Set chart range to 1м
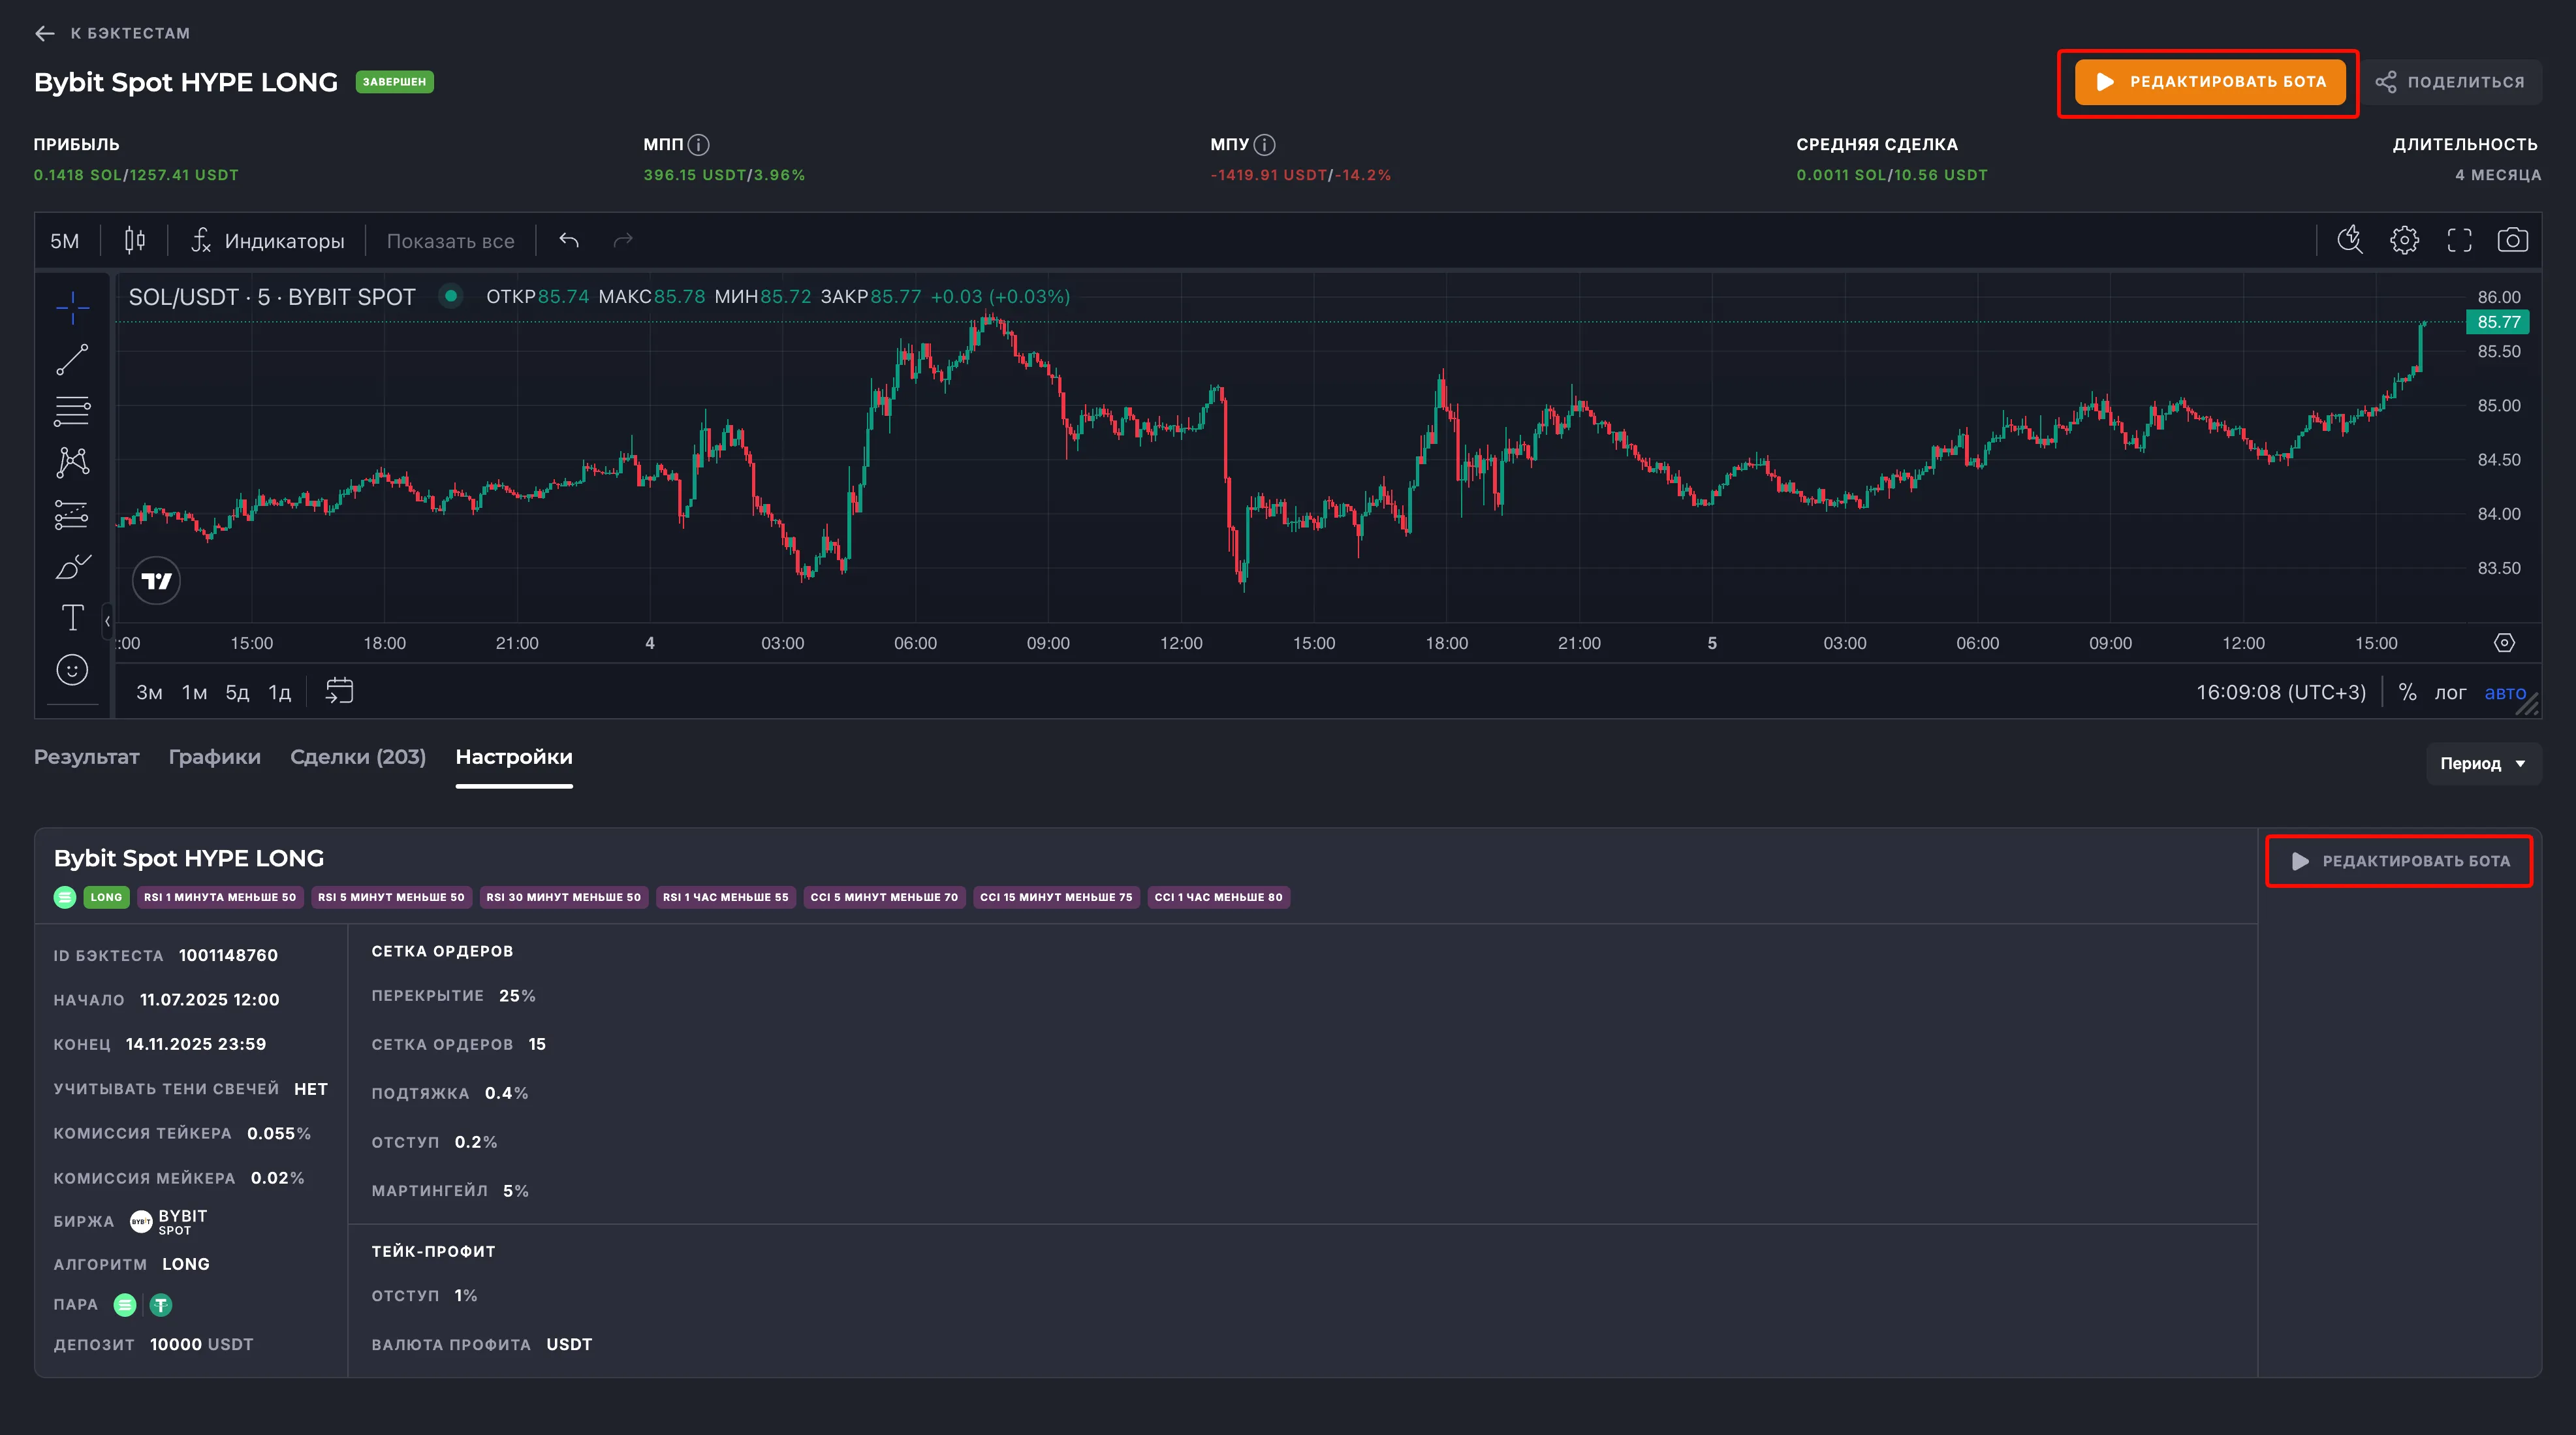 click(194, 692)
